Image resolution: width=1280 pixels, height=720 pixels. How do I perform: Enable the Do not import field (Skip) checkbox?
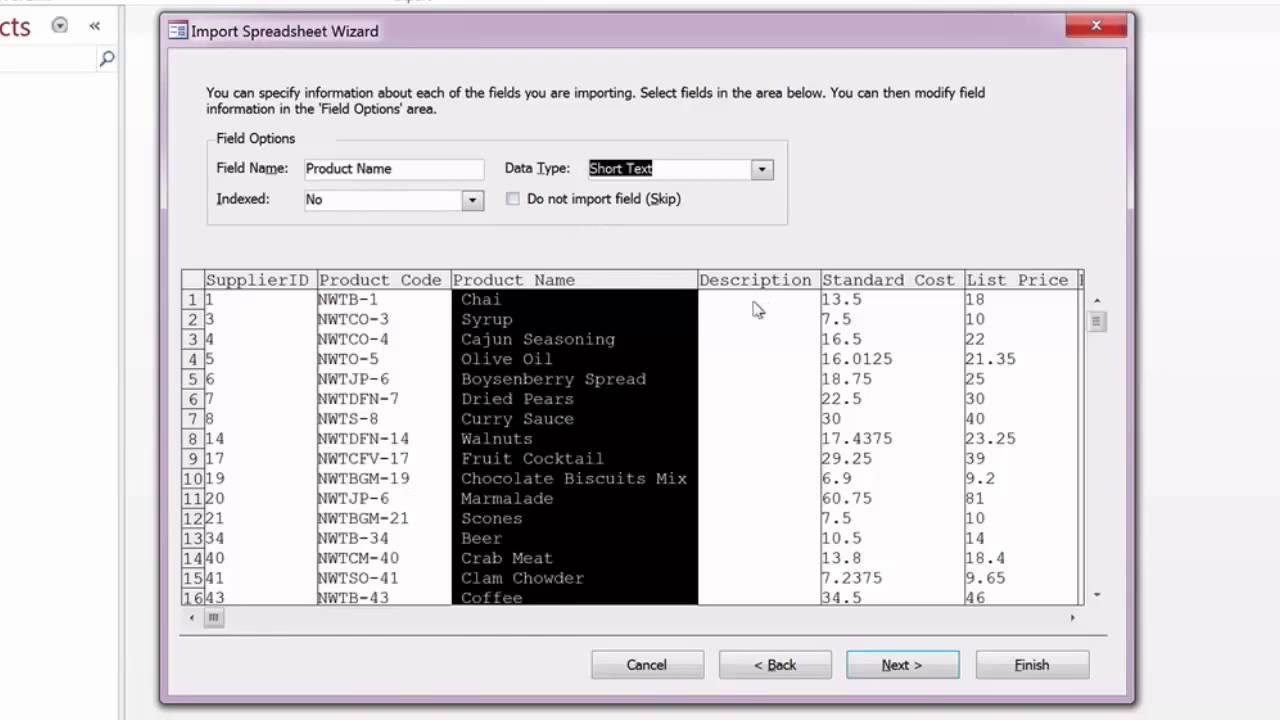(513, 199)
